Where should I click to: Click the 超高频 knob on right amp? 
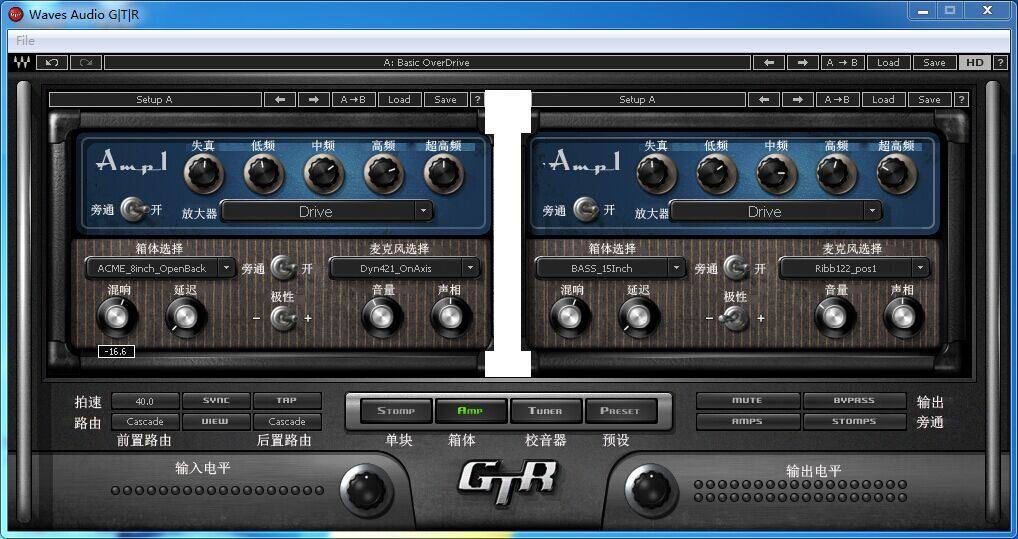[x=897, y=173]
